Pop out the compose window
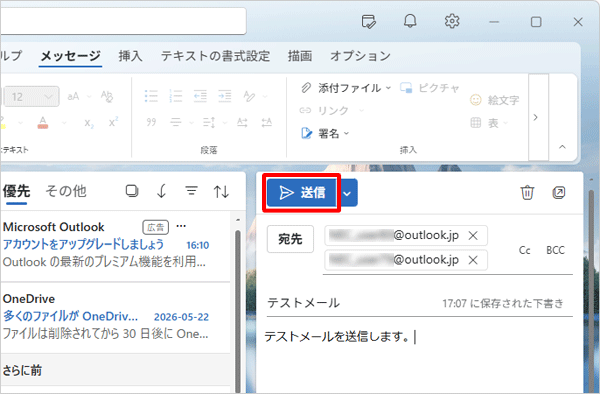 tap(559, 192)
